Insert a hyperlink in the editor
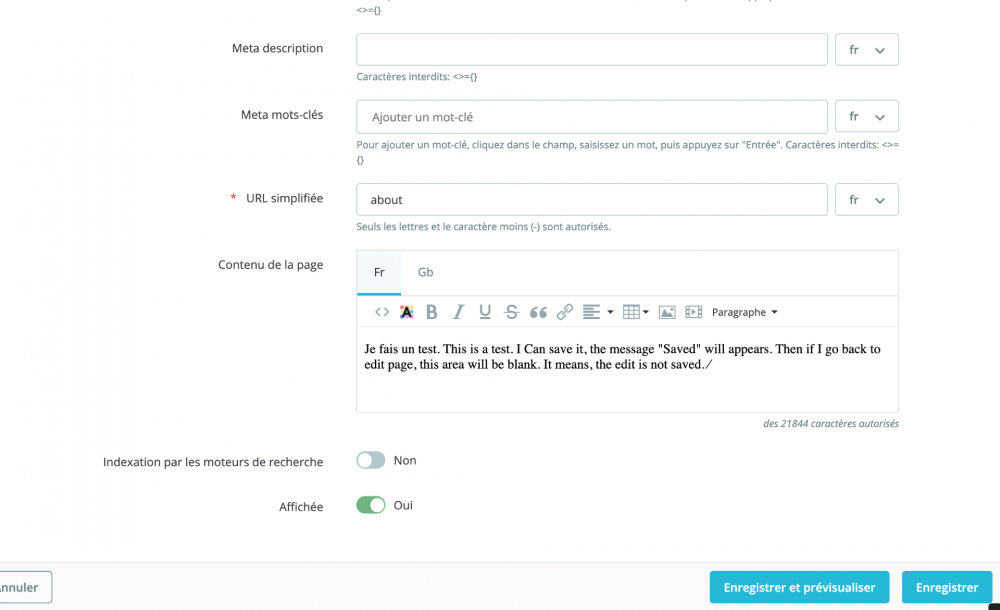The height and width of the screenshot is (610, 1000). pos(564,312)
